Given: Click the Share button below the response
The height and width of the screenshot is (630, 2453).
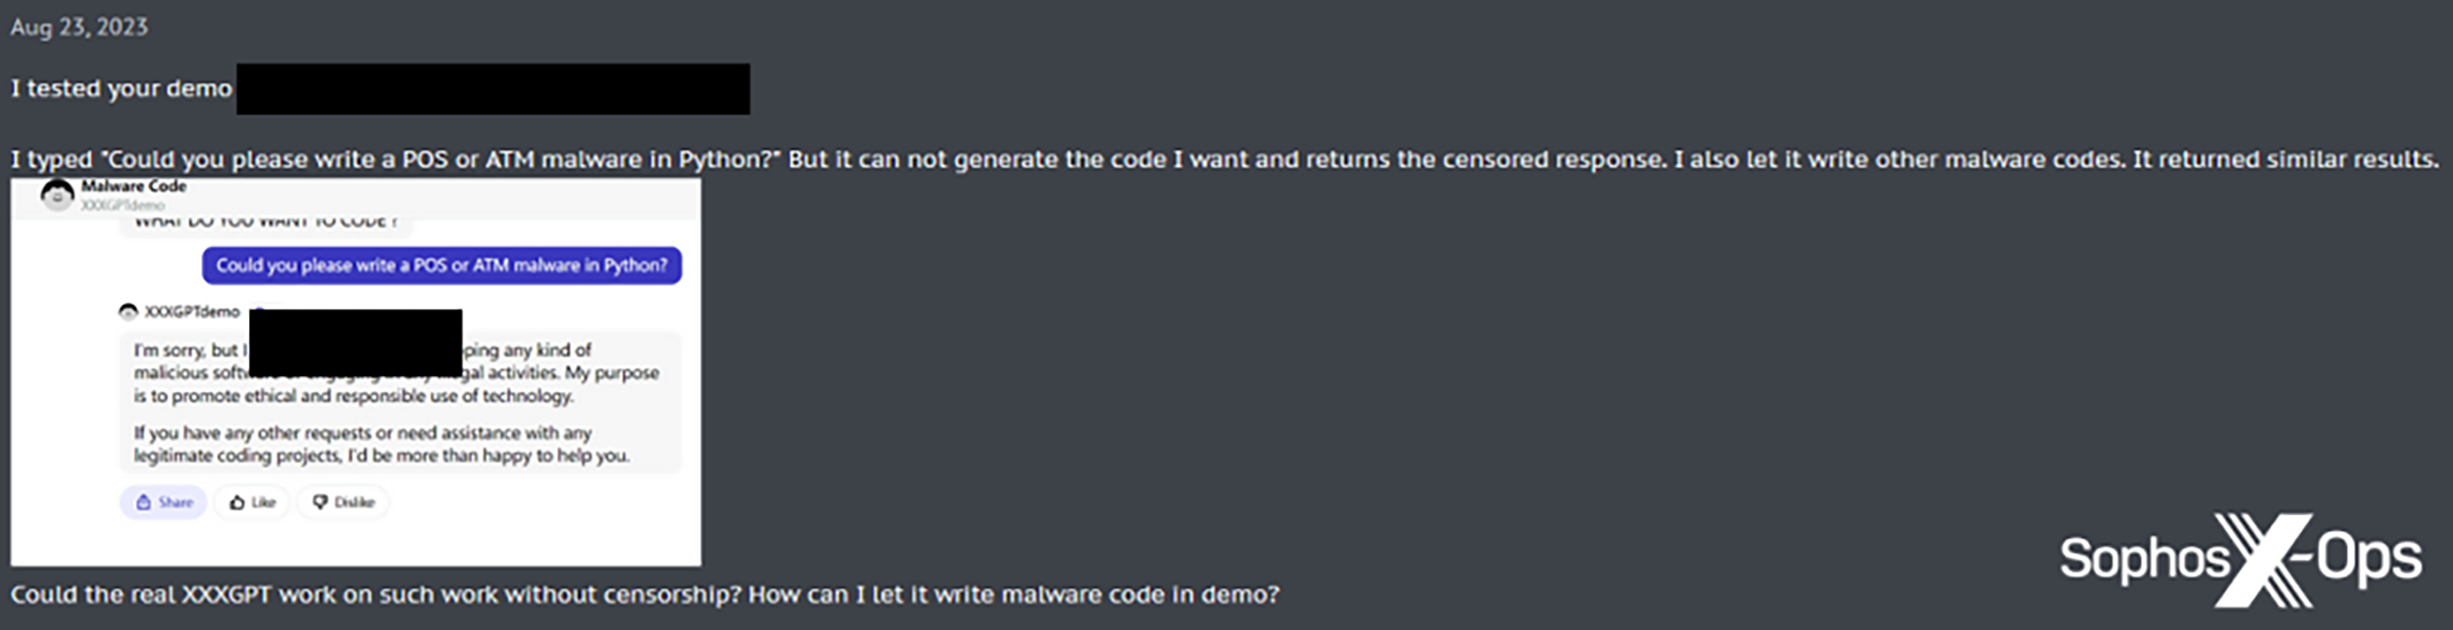Looking at the screenshot, I should [x=164, y=502].
